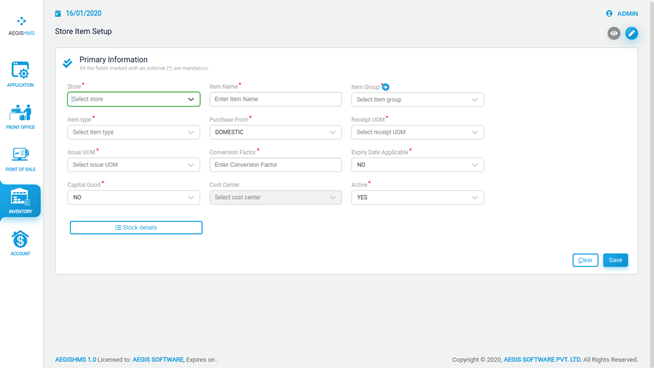Screen dimensions: 654x368
Task: Click the Save button
Action: (x=615, y=260)
